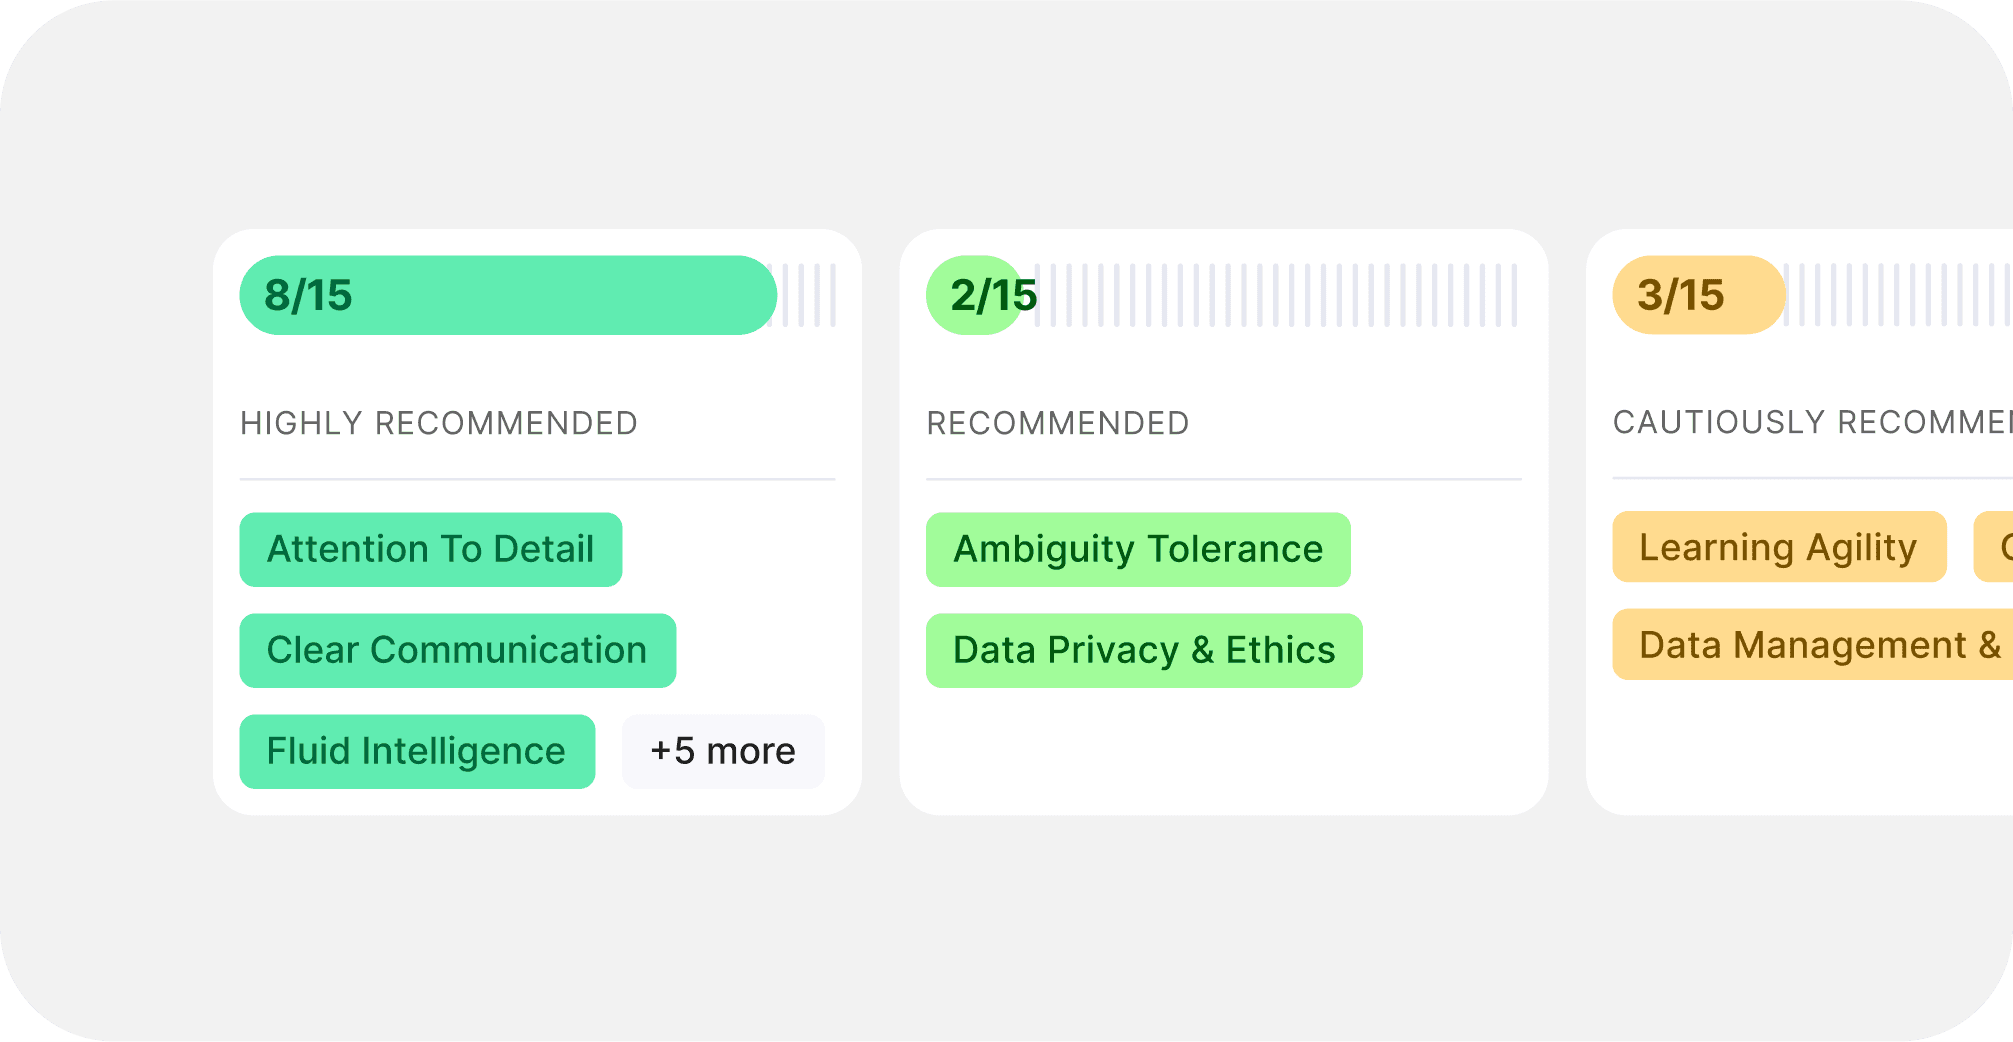Viewport: 2013px width, 1042px height.
Task: Select the Clear Communication skill tag
Action: 456,650
